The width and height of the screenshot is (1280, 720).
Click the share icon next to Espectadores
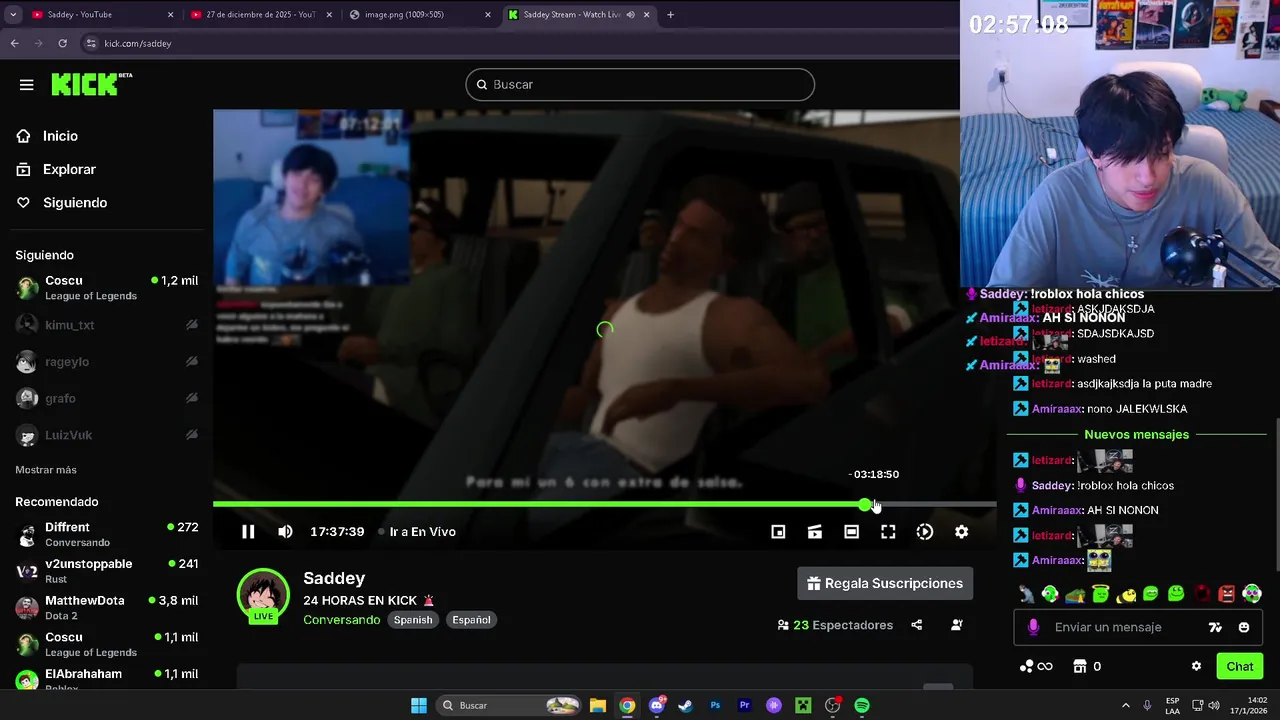(916, 625)
